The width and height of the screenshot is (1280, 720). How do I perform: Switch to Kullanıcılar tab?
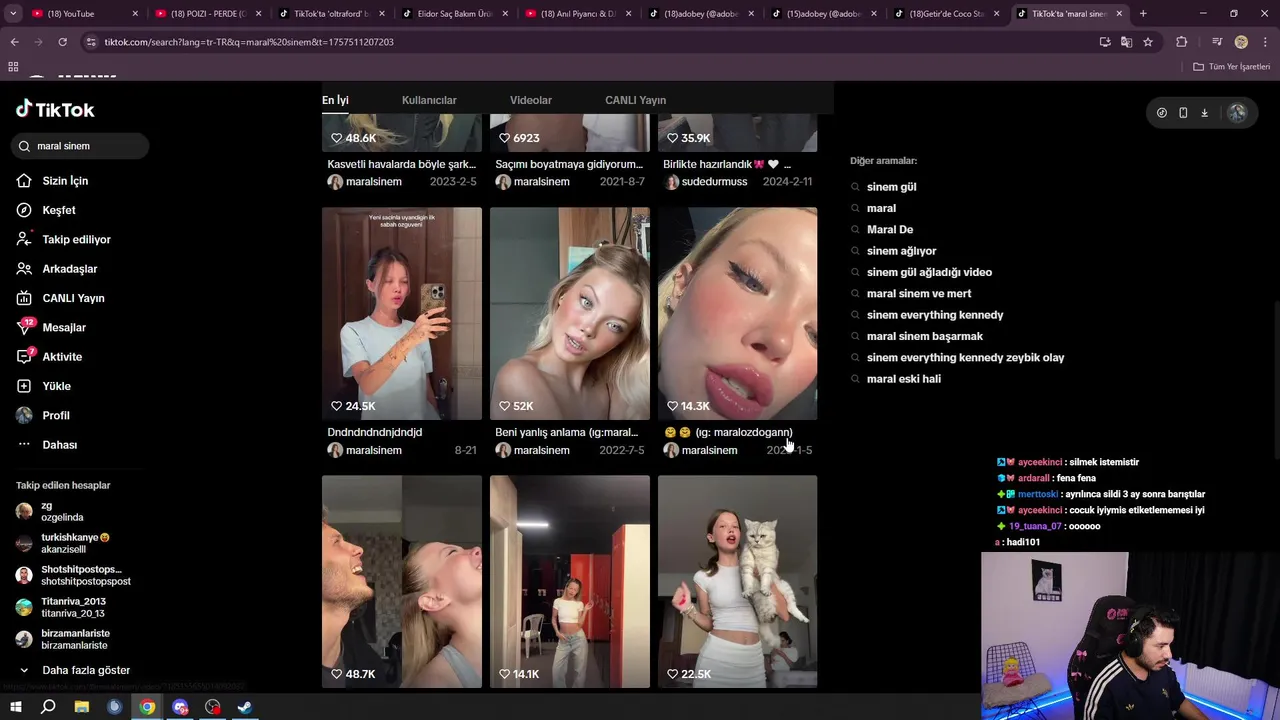point(429,100)
